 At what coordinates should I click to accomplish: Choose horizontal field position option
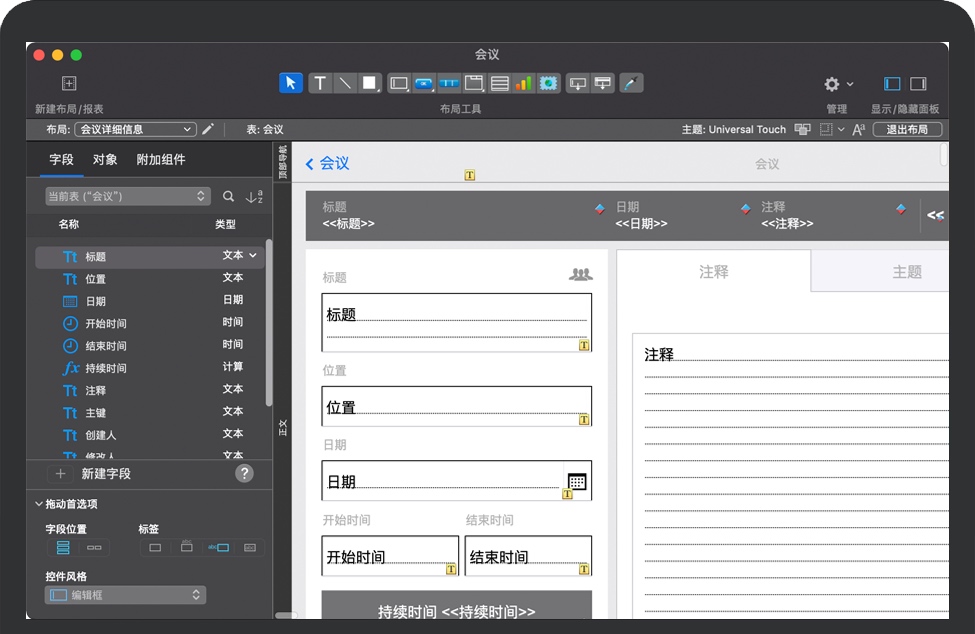[94, 548]
